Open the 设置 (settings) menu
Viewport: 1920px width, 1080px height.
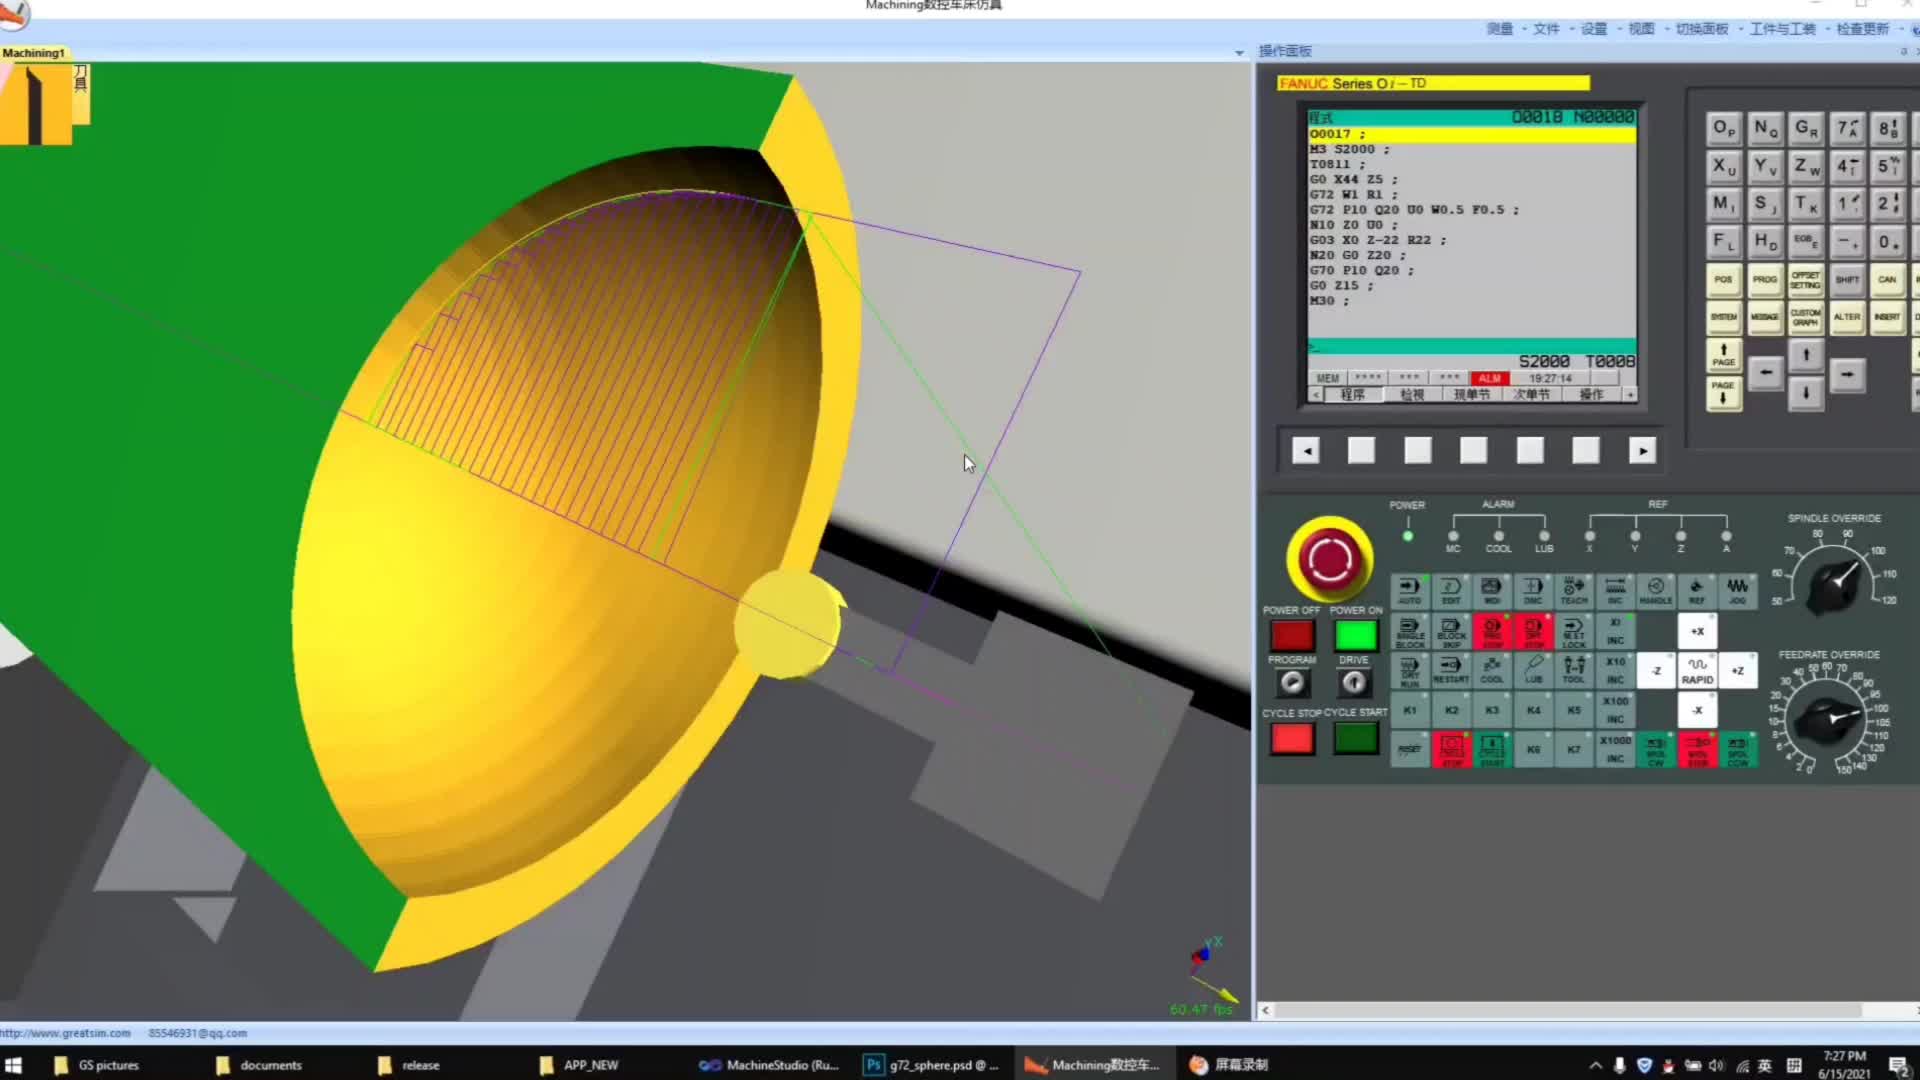click(1593, 29)
